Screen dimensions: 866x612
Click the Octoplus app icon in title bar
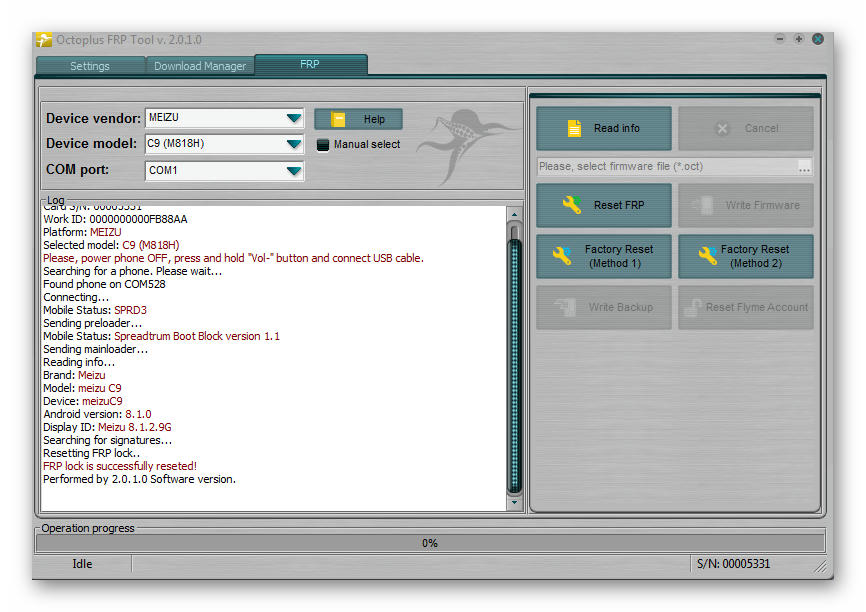click(x=44, y=40)
